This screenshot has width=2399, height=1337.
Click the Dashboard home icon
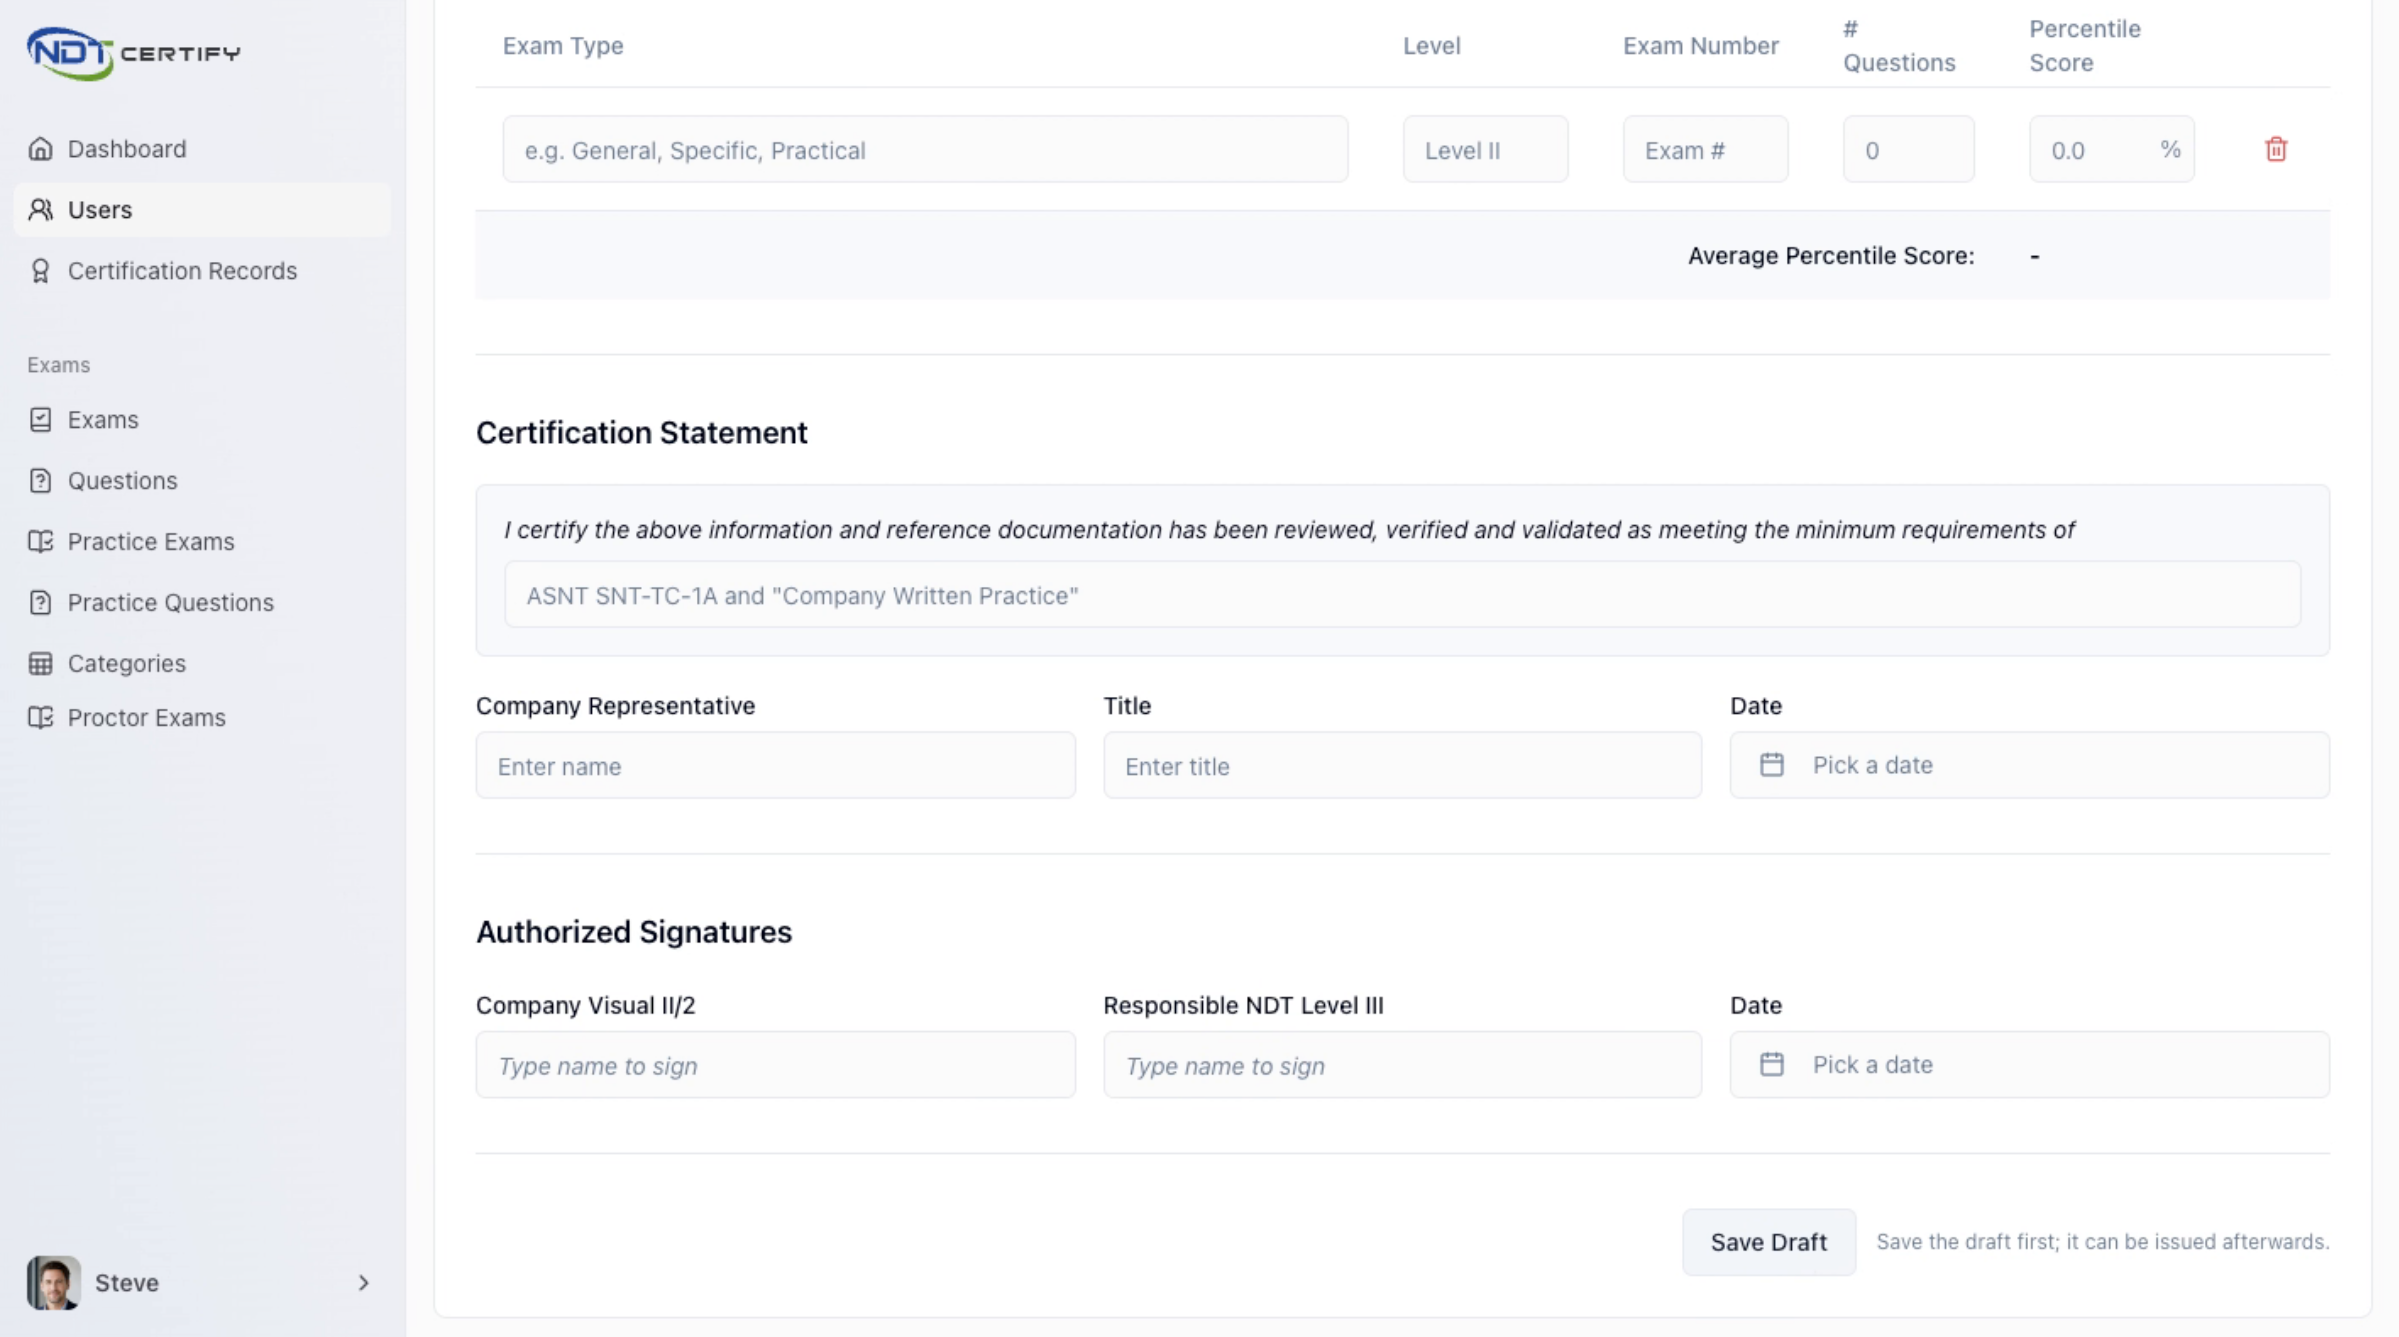[x=40, y=149]
